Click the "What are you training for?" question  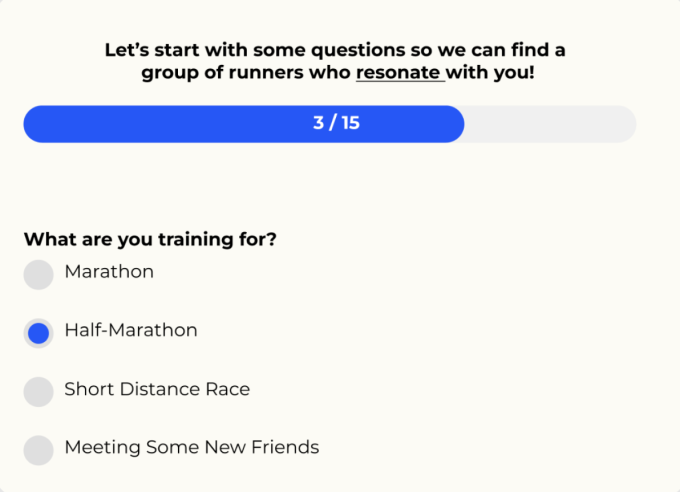pos(150,240)
